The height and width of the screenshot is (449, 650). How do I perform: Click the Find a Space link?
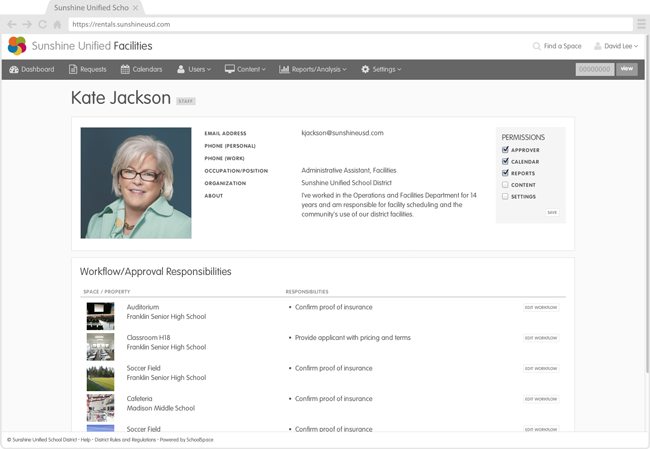(563, 46)
